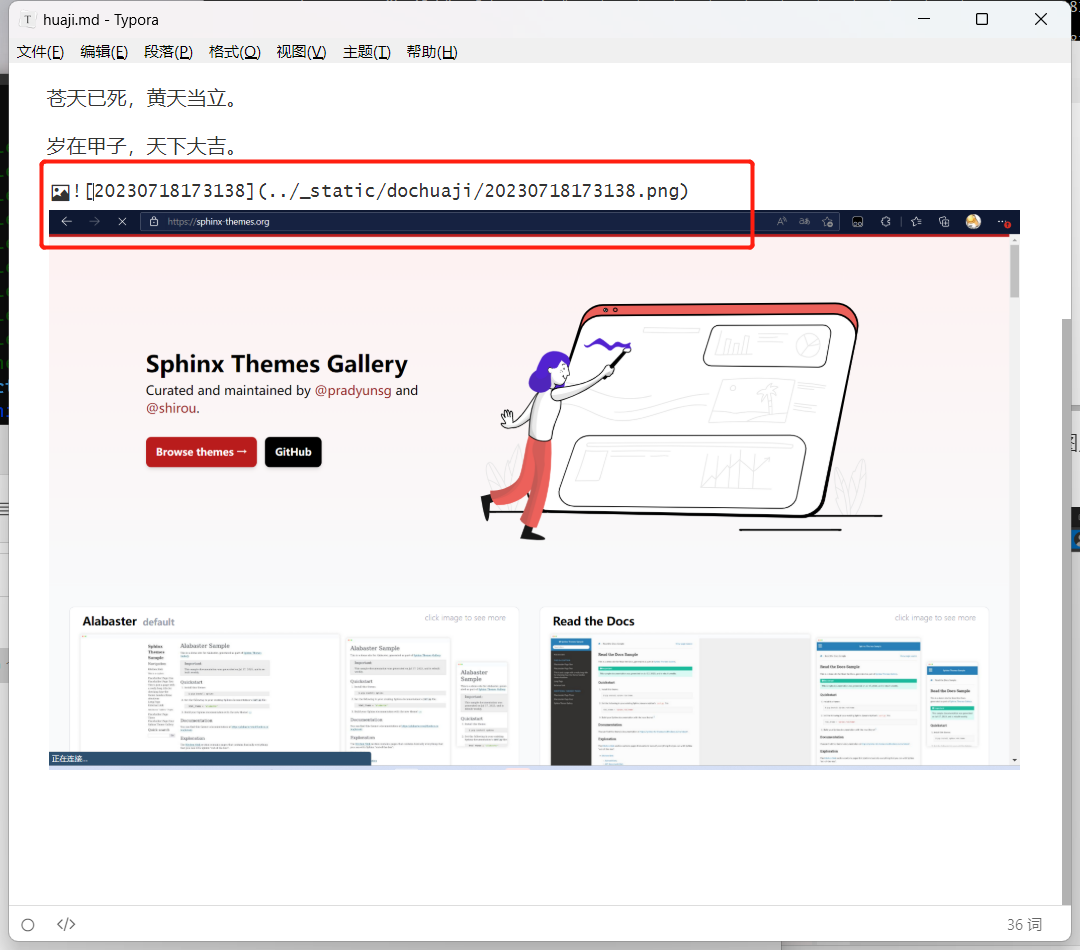Open the 文件(F) menu
The width and height of the screenshot is (1080, 950).
[x=40, y=52]
